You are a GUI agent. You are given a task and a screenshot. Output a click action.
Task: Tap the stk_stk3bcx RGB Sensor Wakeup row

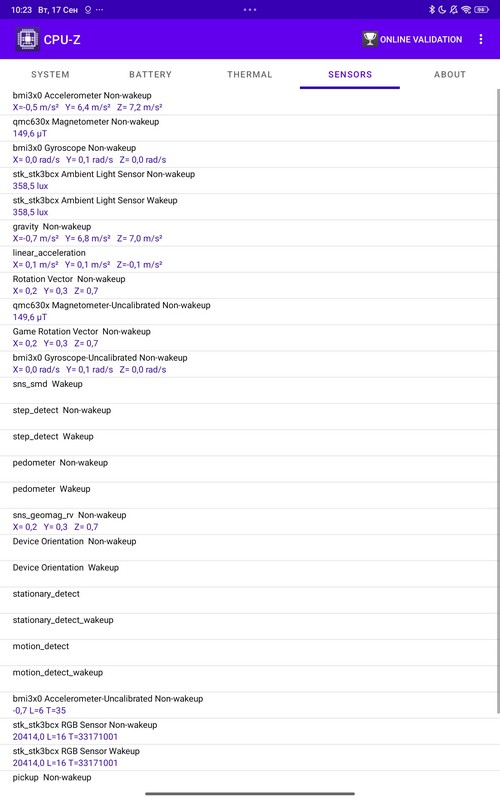(x=248, y=757)
